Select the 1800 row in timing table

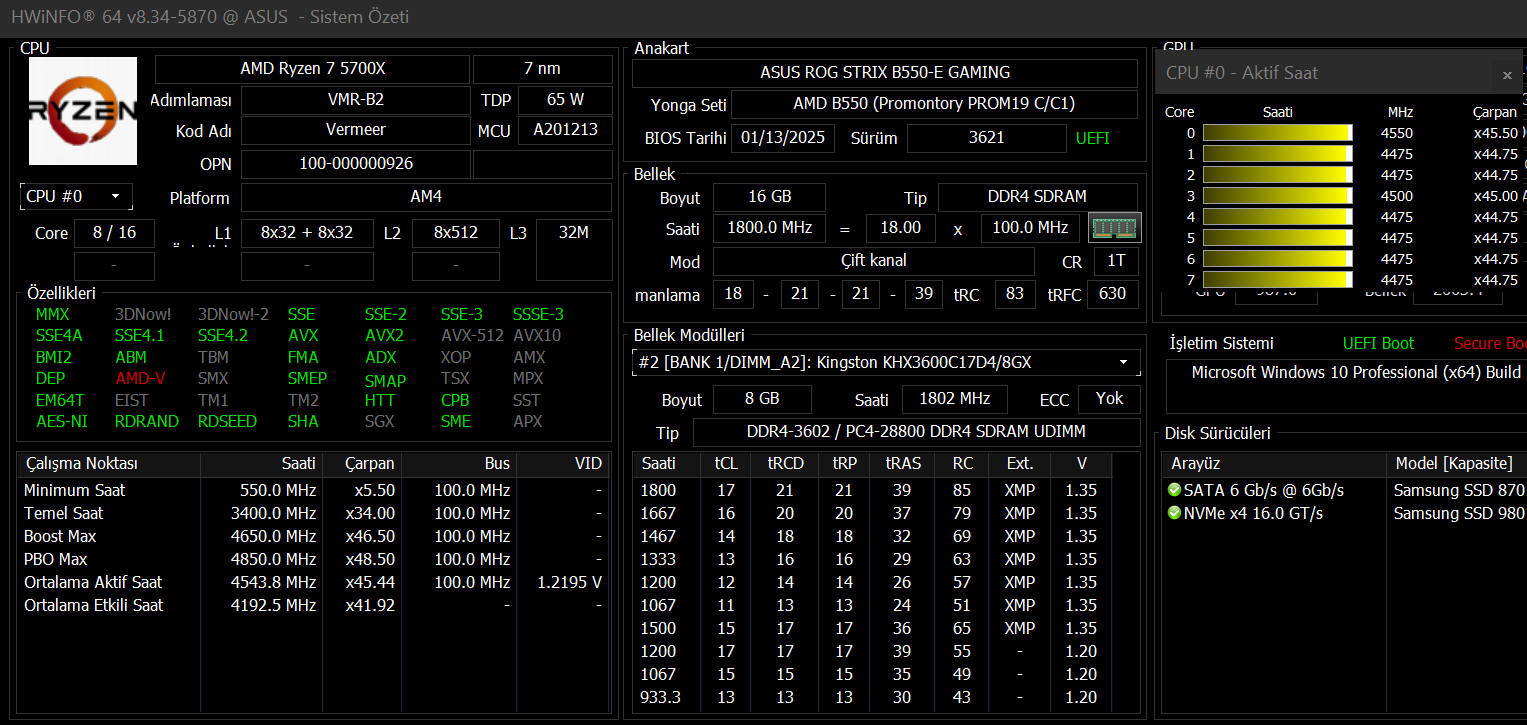pos(872,490)
